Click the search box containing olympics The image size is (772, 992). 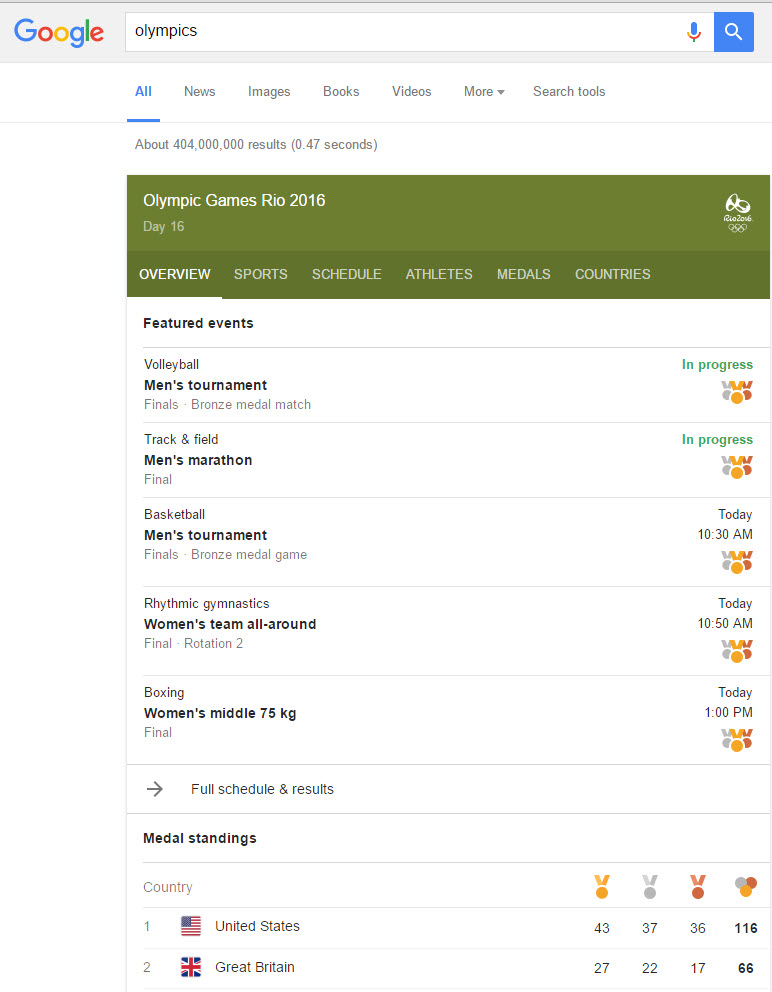[400, 32]
